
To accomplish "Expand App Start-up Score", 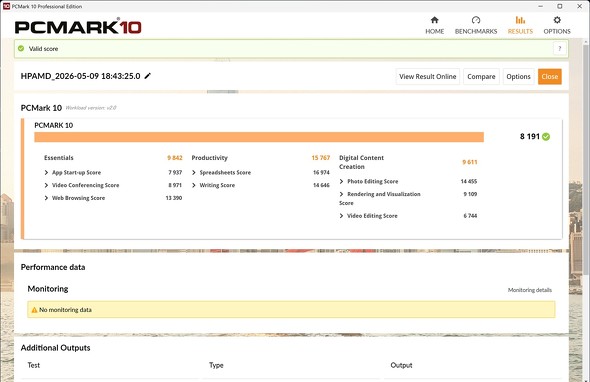I will [46, 172].
